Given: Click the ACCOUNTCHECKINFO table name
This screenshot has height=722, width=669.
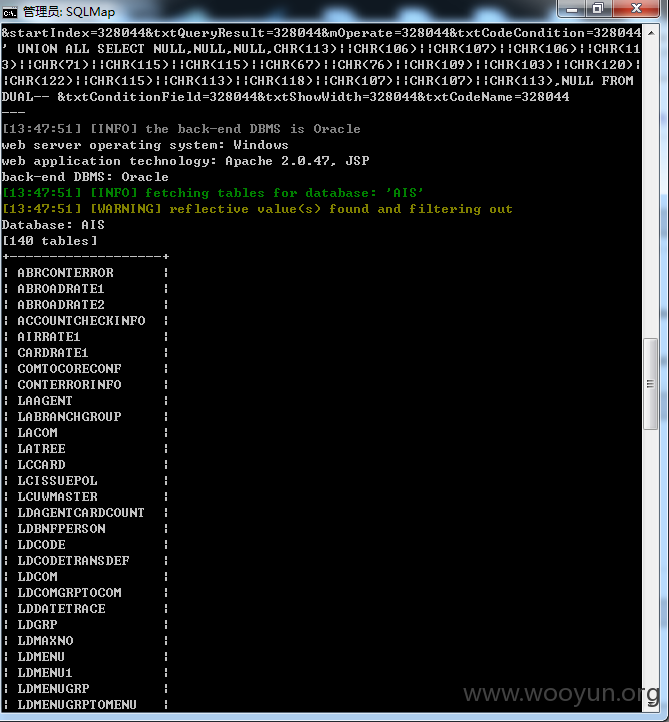Looking at the screenshot, I should [x=81, y=320].
